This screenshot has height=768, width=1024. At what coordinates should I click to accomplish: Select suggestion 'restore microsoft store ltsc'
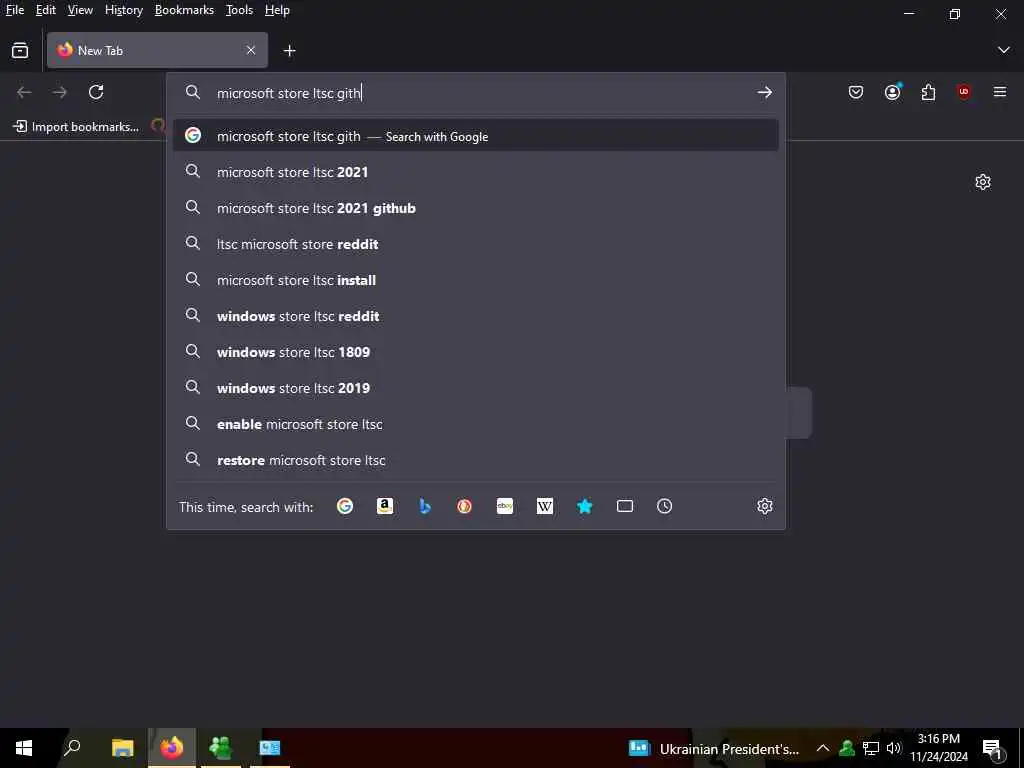click(x=475, y=460)
